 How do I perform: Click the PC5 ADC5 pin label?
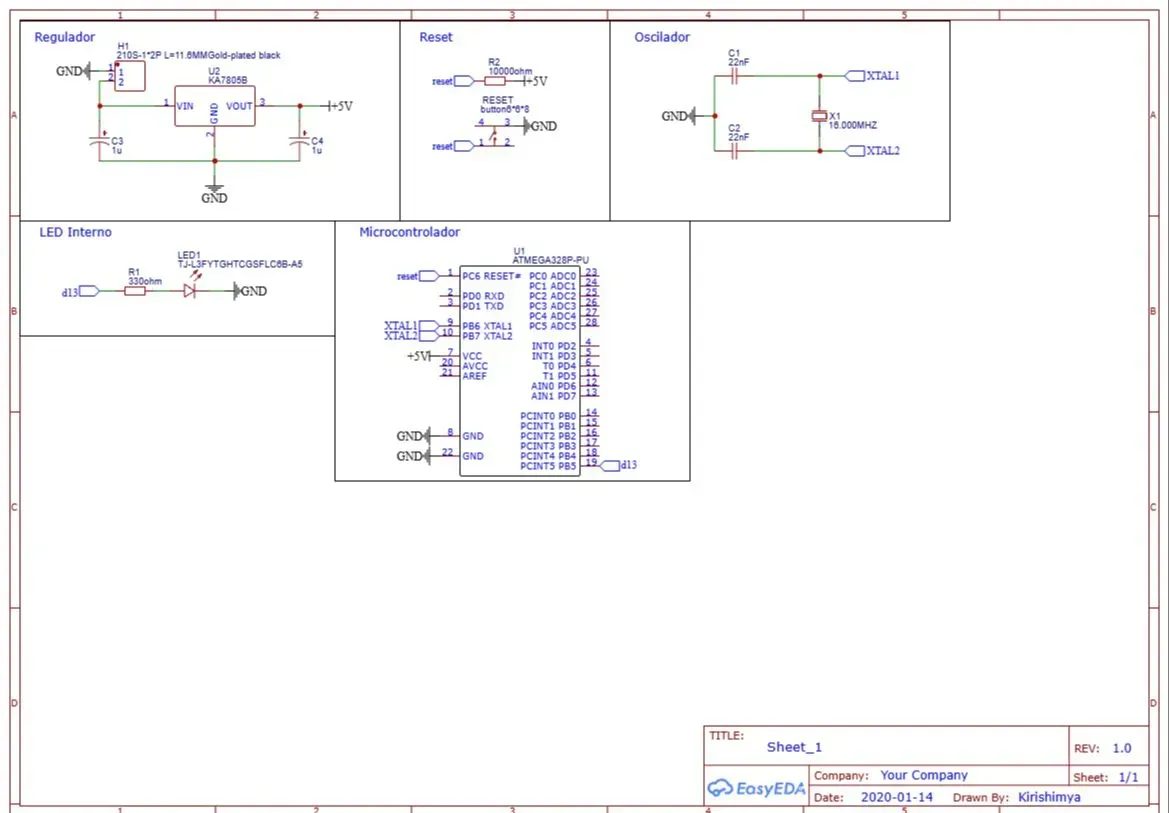click(x=552, y=326)
